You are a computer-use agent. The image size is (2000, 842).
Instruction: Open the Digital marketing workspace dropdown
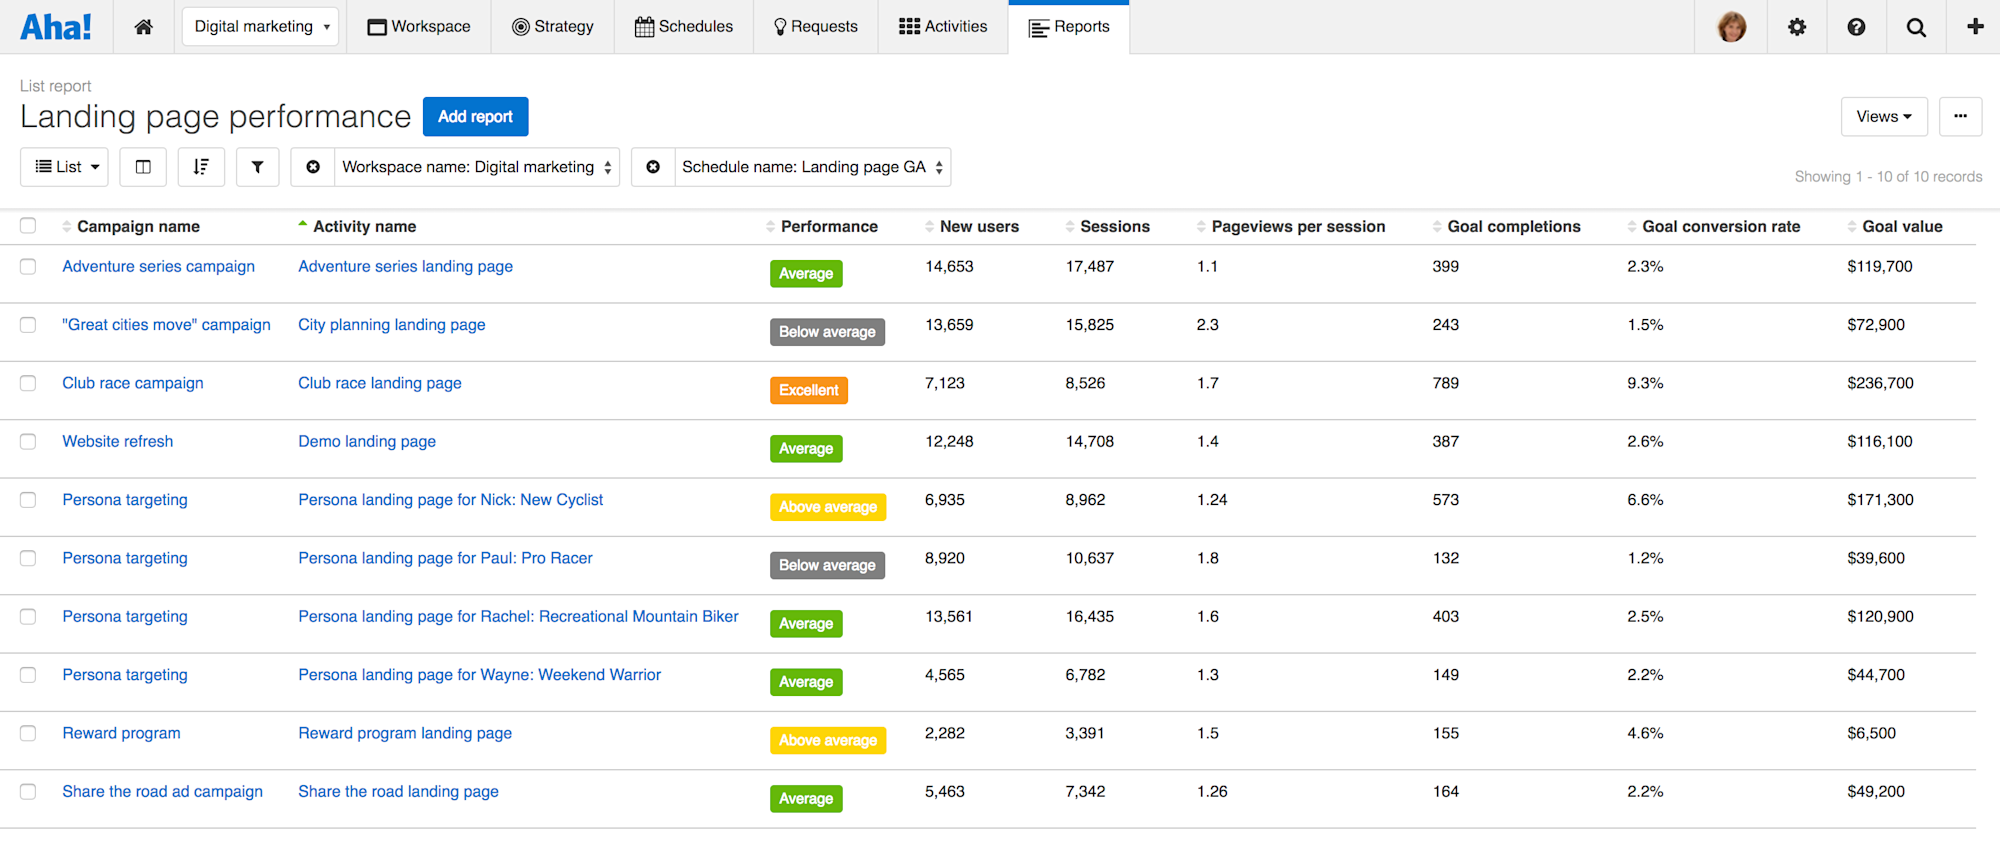(260, 27)
